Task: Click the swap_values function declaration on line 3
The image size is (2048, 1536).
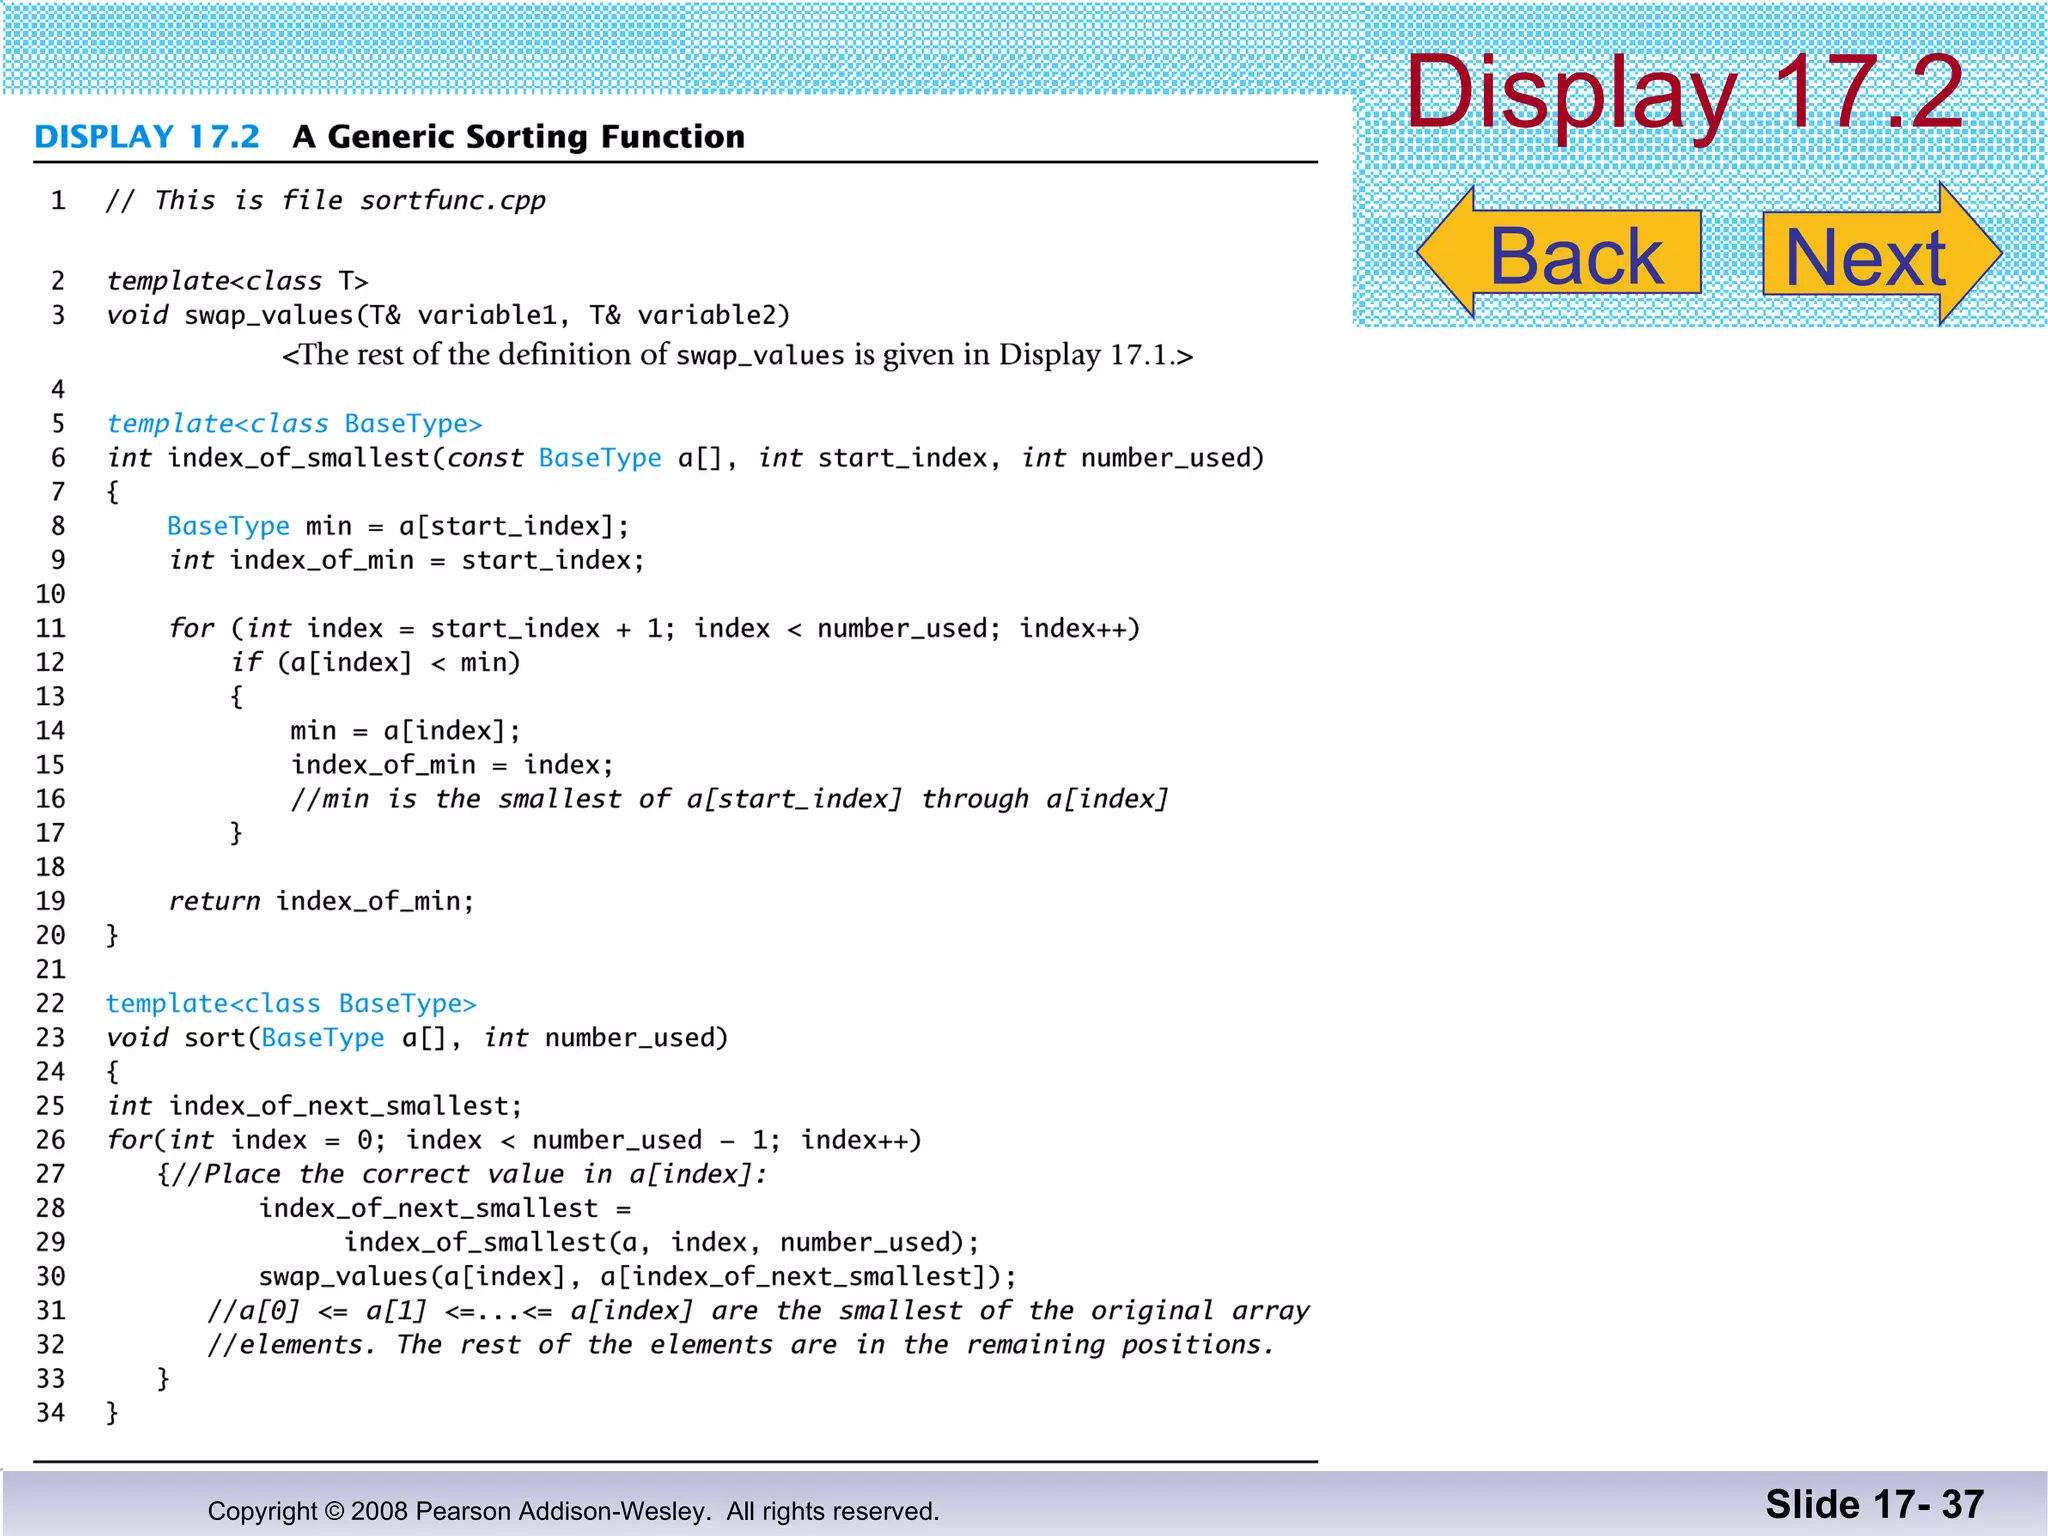Action: click(448, 316)
